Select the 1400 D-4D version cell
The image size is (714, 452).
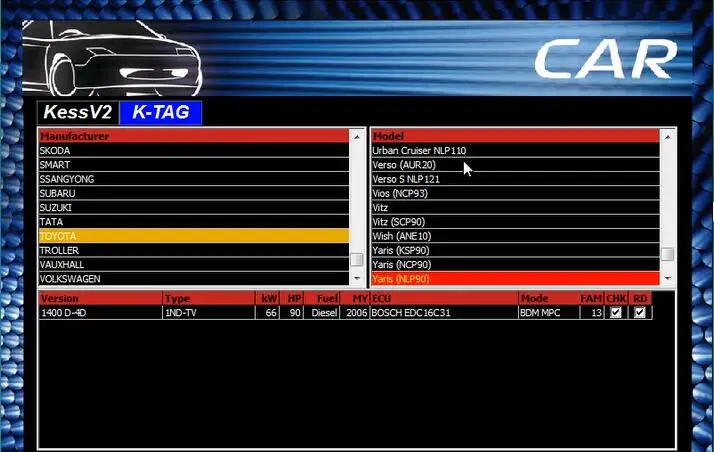(x=101, y=313)
